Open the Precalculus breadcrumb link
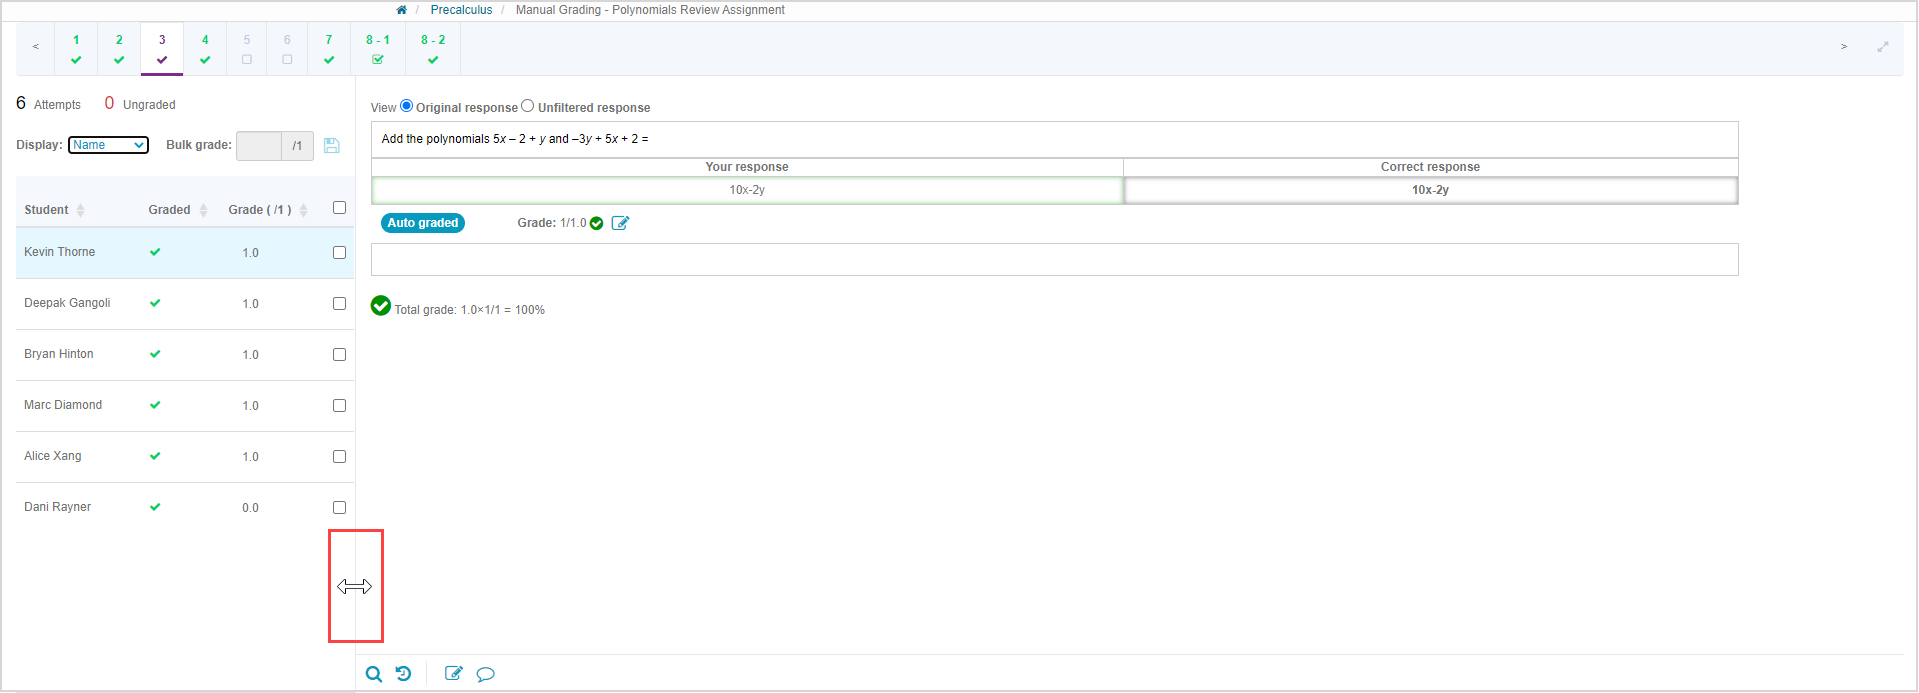 (461, 10)
